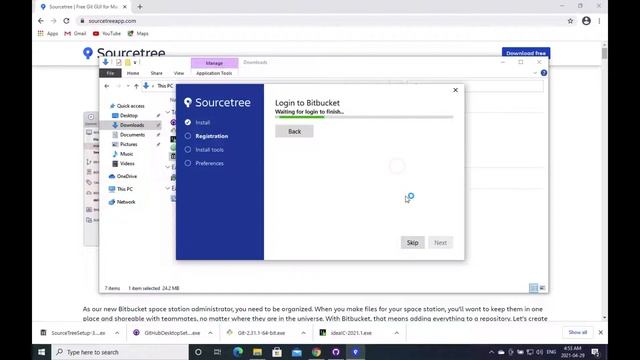Screen dimensions: 640x360
Task: Open Customize Quick Access Toolbar dropdown
Action: pos(135,62)
